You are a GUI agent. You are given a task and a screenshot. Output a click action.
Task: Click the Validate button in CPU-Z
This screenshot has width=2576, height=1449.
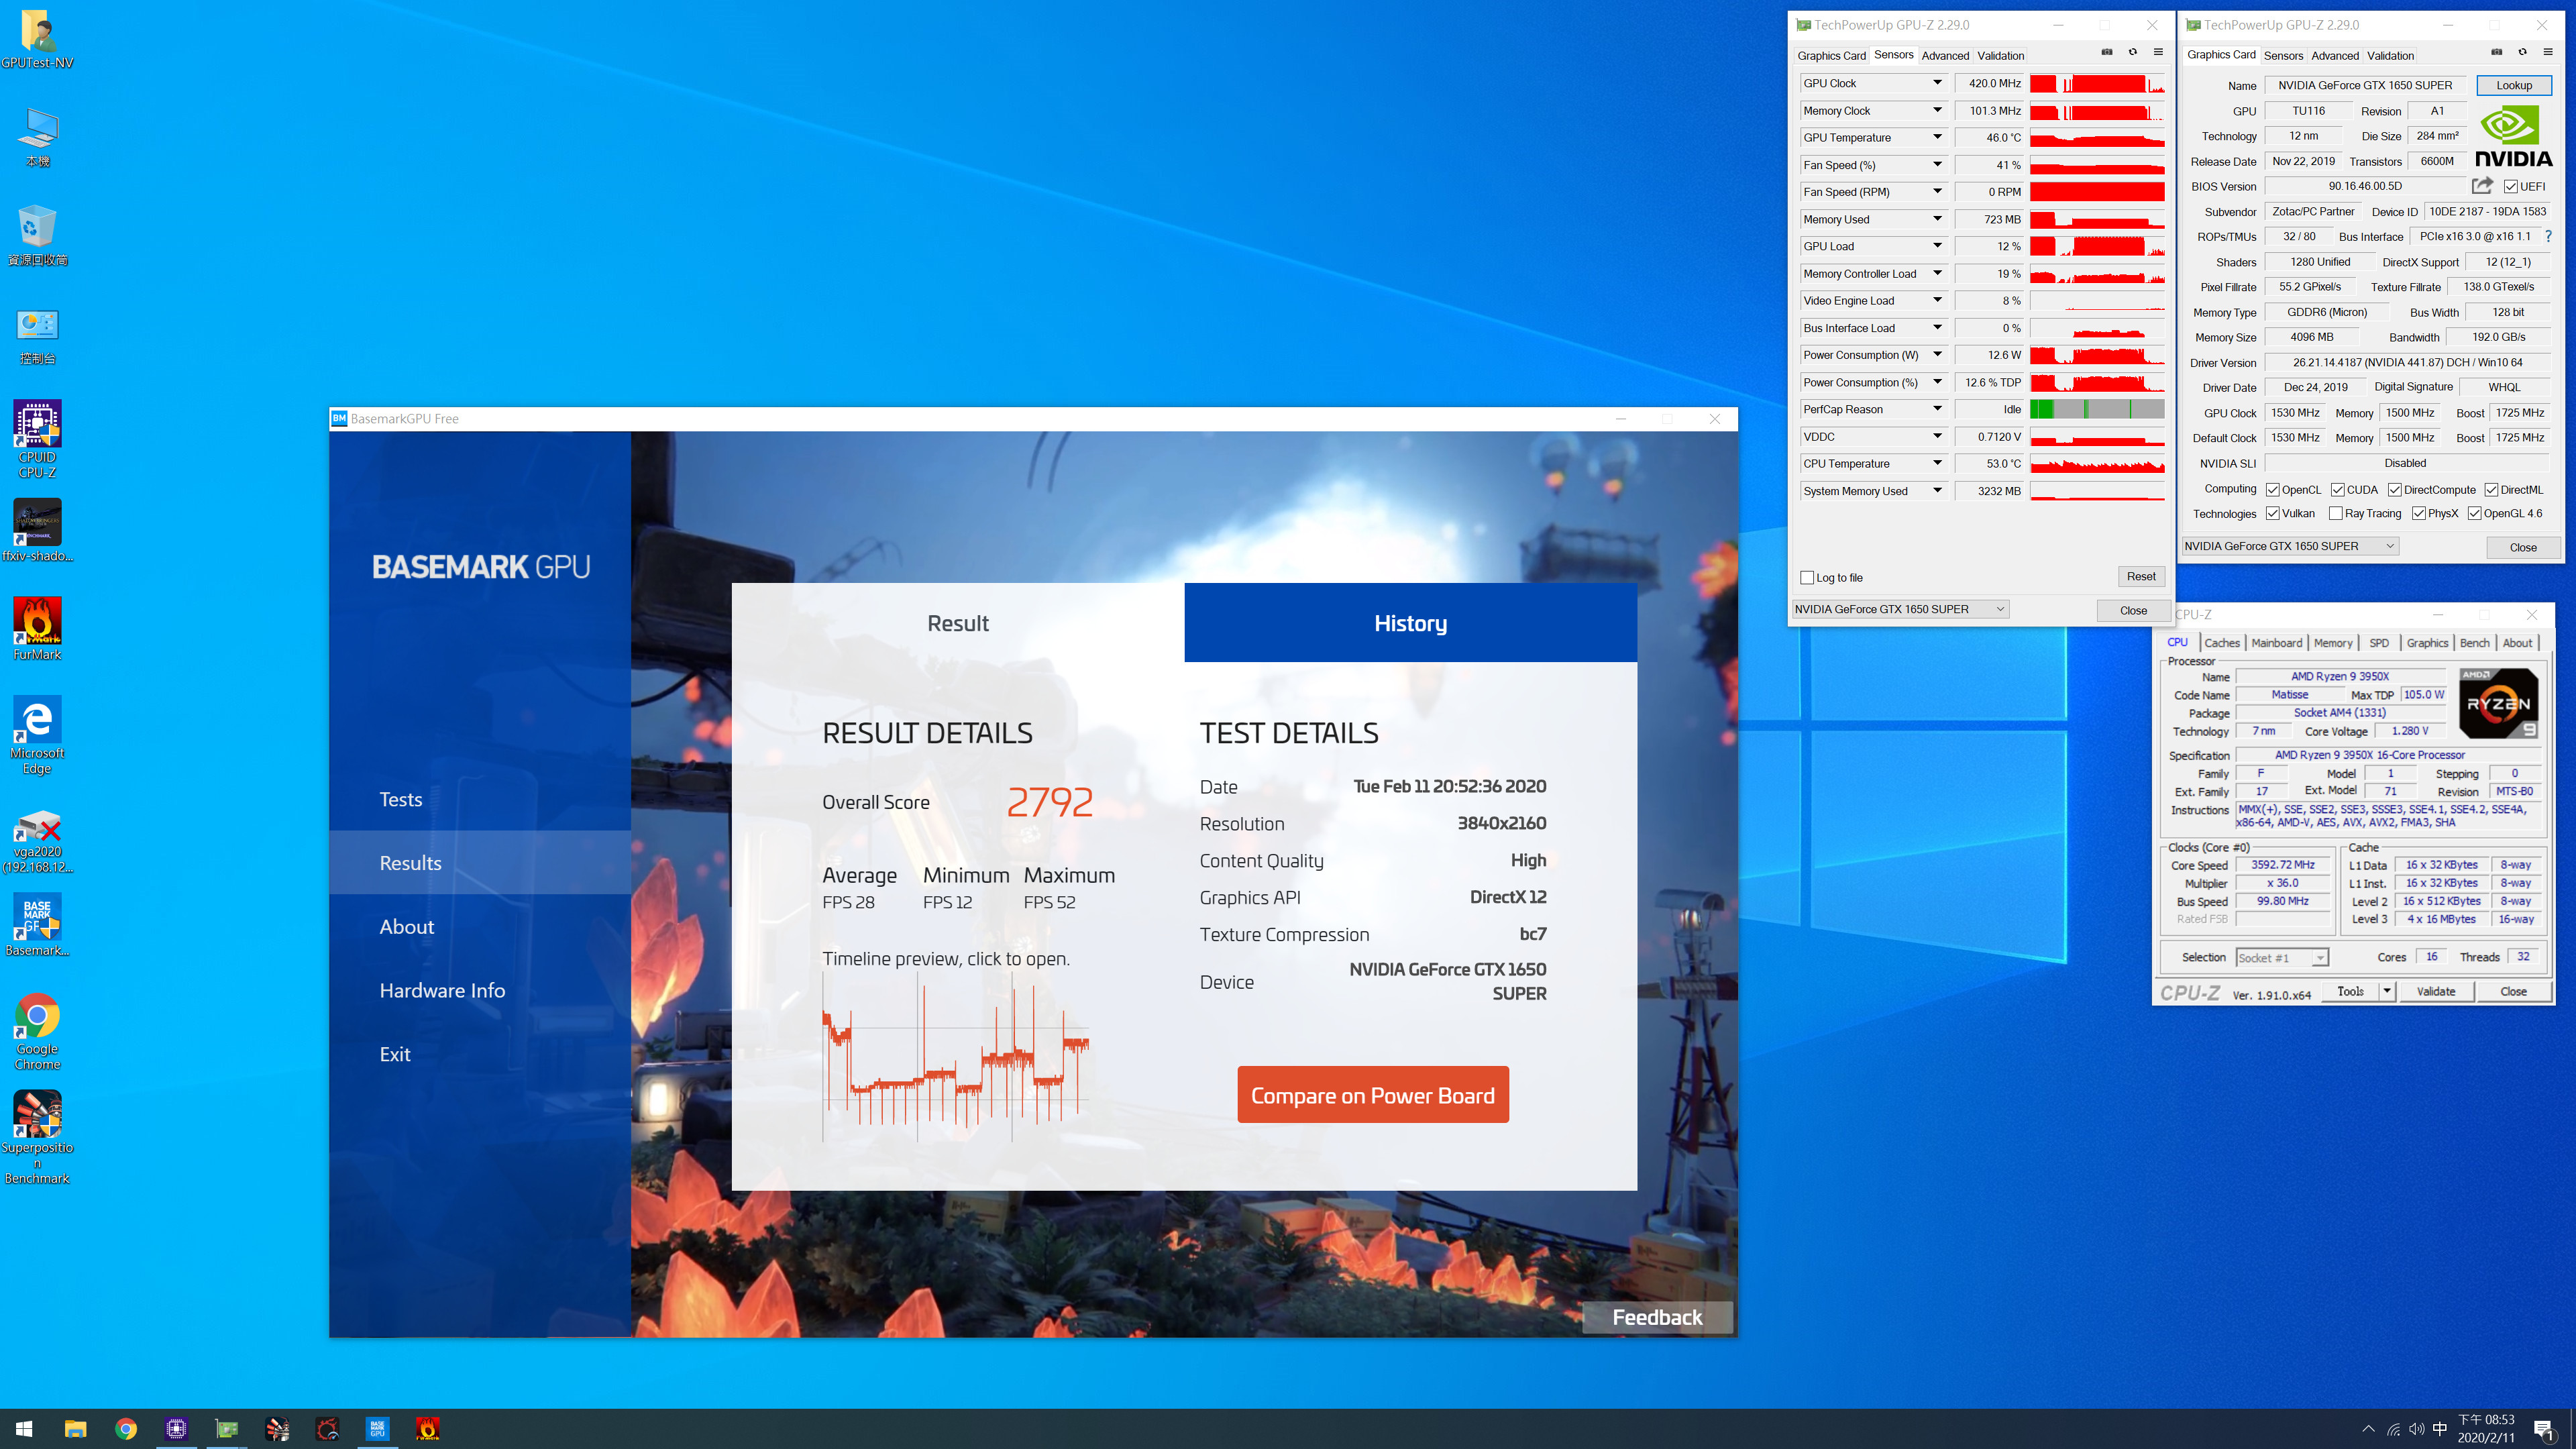[2435, 991]
